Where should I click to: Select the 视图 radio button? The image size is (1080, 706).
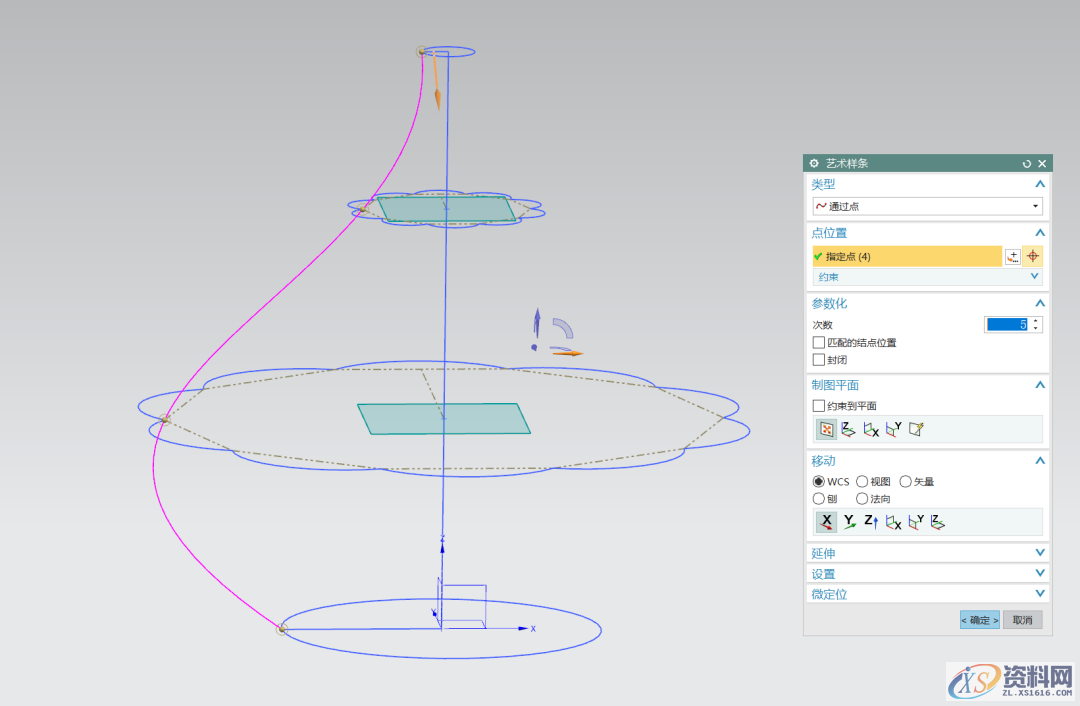point(862,482)
